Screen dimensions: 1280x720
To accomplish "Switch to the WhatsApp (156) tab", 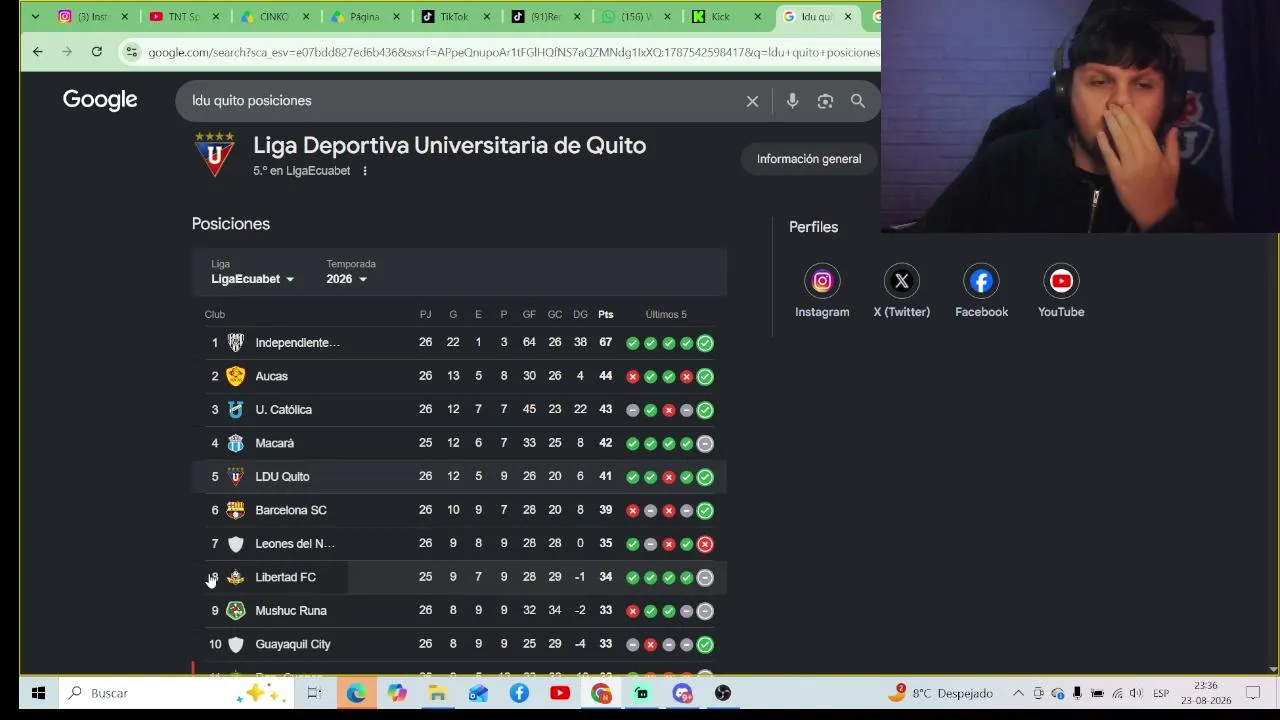I will coord(636,17).
